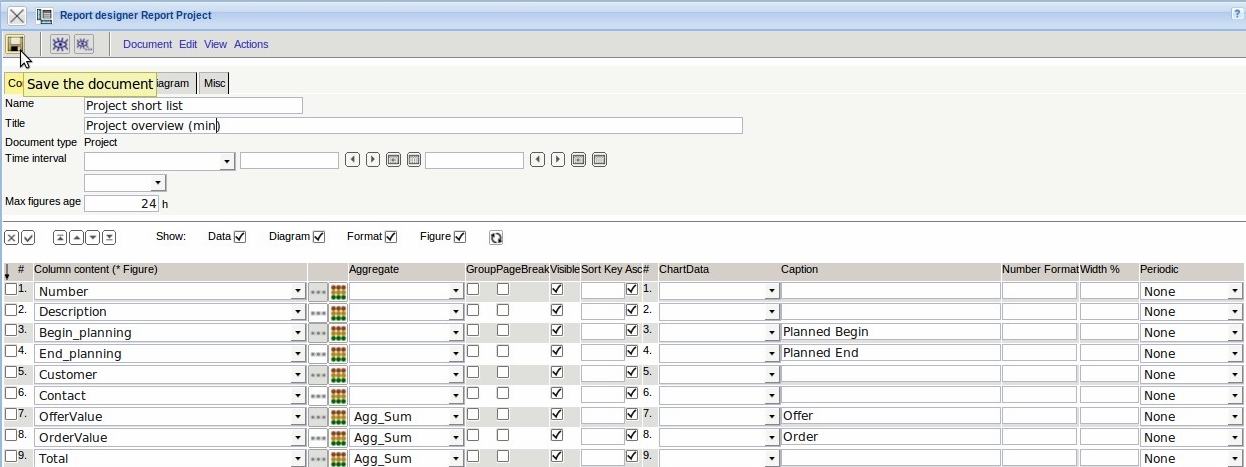This screenshot has width=1246, height=467.
Task: Toggle the Visible checkbox for Description row
Action: [x=557, y=310]
